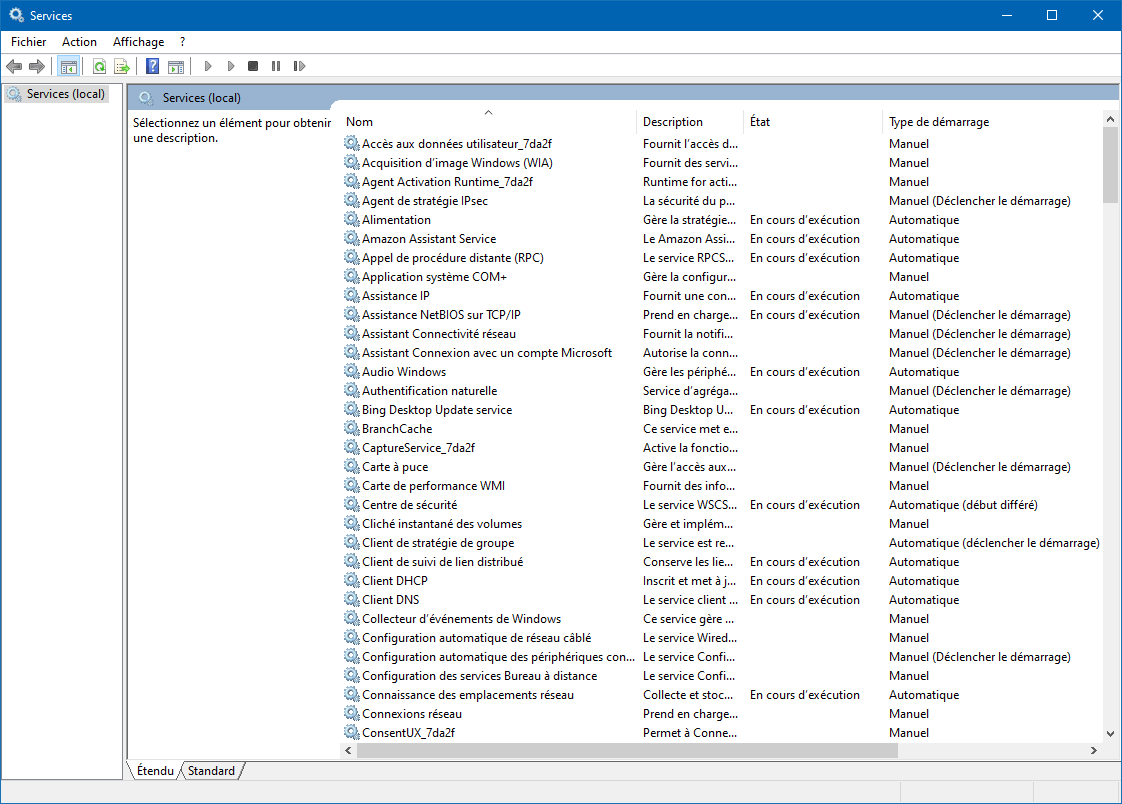Open the Fichier menu
Viewport: 1122px width, 804px height.
[x=29, y=41]
